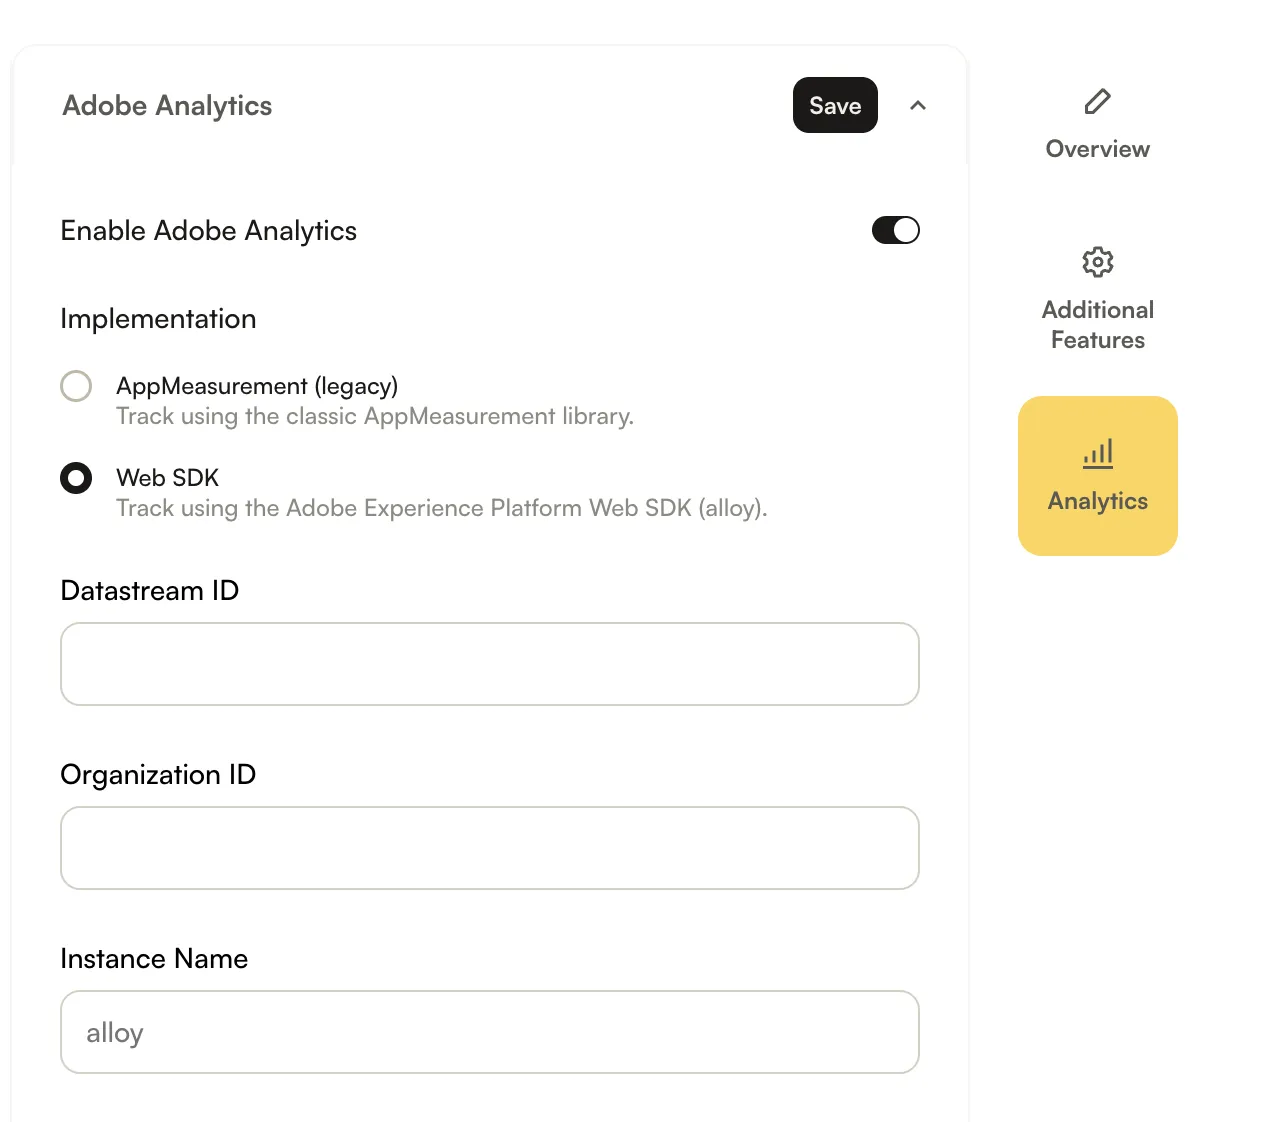Toggle Enable Adobe Analytics switch off
Image resolution: width=1276 pixels, height=1122 pixels.
[895, 230]
